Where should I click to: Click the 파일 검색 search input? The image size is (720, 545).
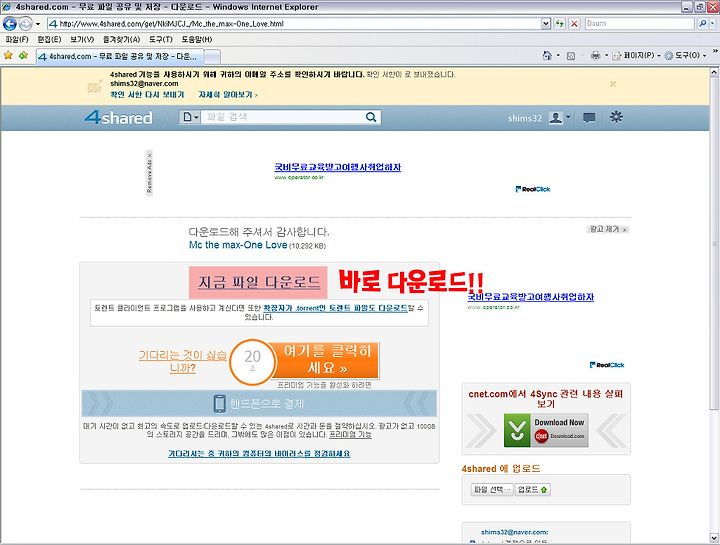(x=282, y=117)
